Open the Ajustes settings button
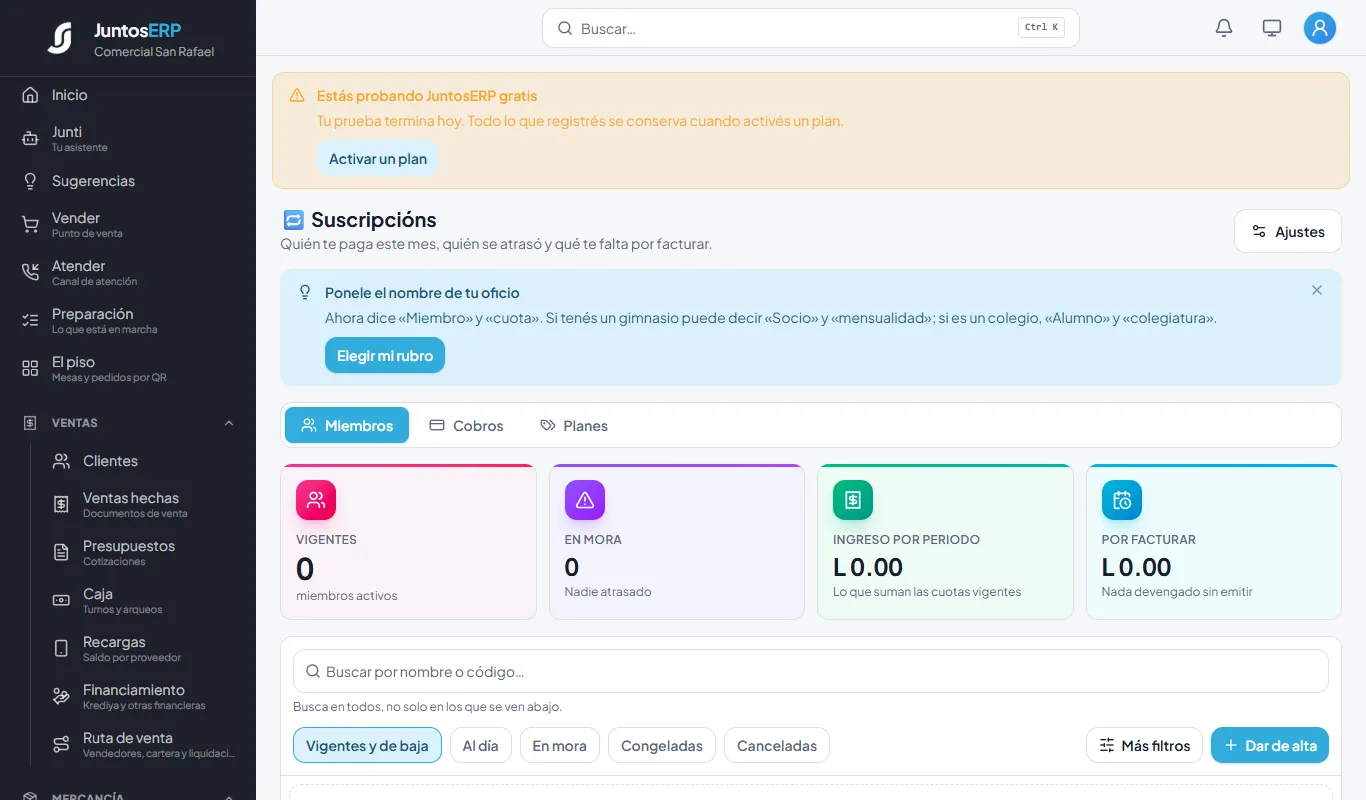The width and height of the screenshot is (1366, 800). tap(1288, 231)
